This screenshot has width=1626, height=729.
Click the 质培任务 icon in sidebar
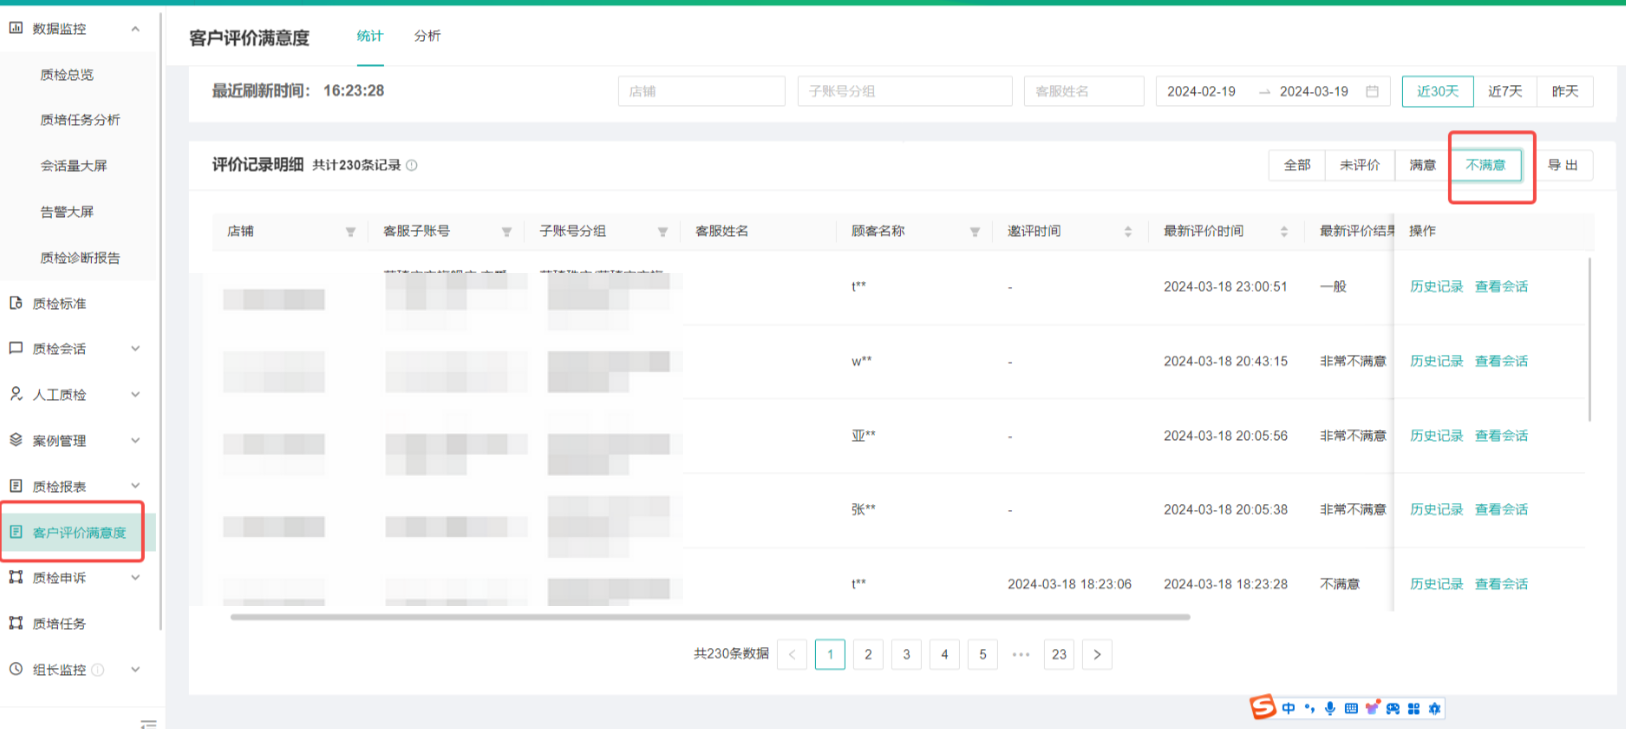tap(16, 623)
